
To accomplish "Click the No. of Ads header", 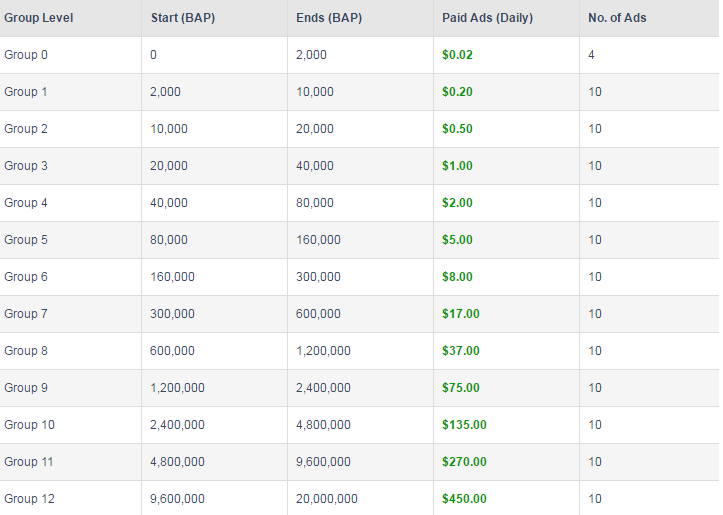I will (617, 18).
